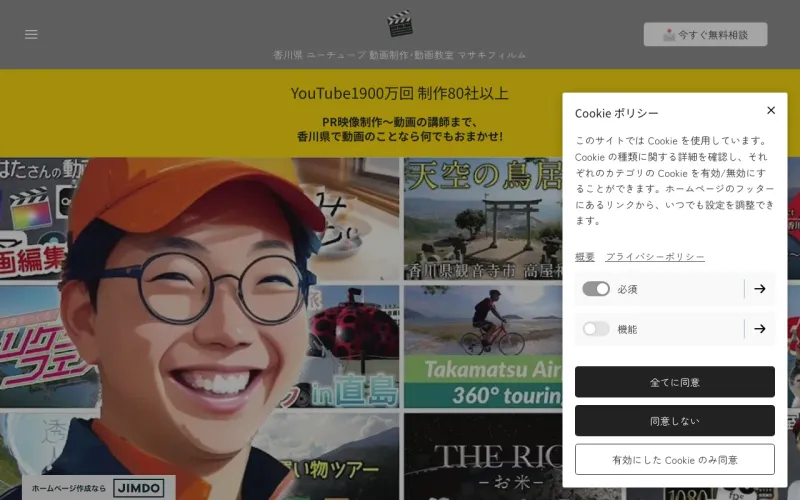Click the 同意しない button
Viewport: 800px width, 500px height.
674,420
